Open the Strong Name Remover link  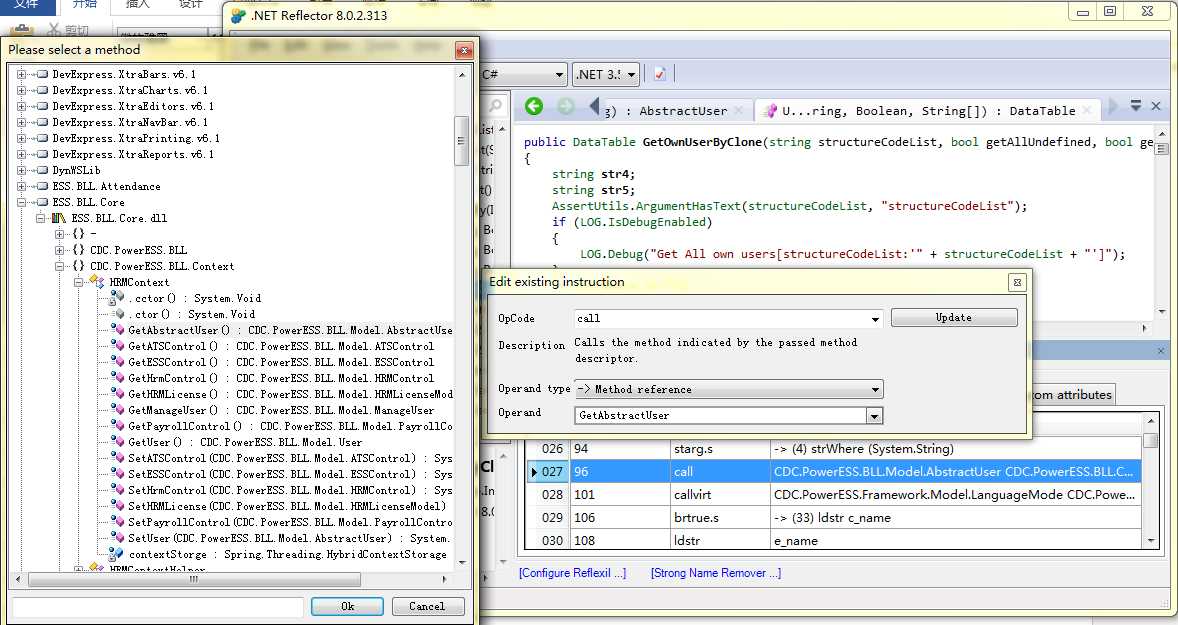coord(716,572)
